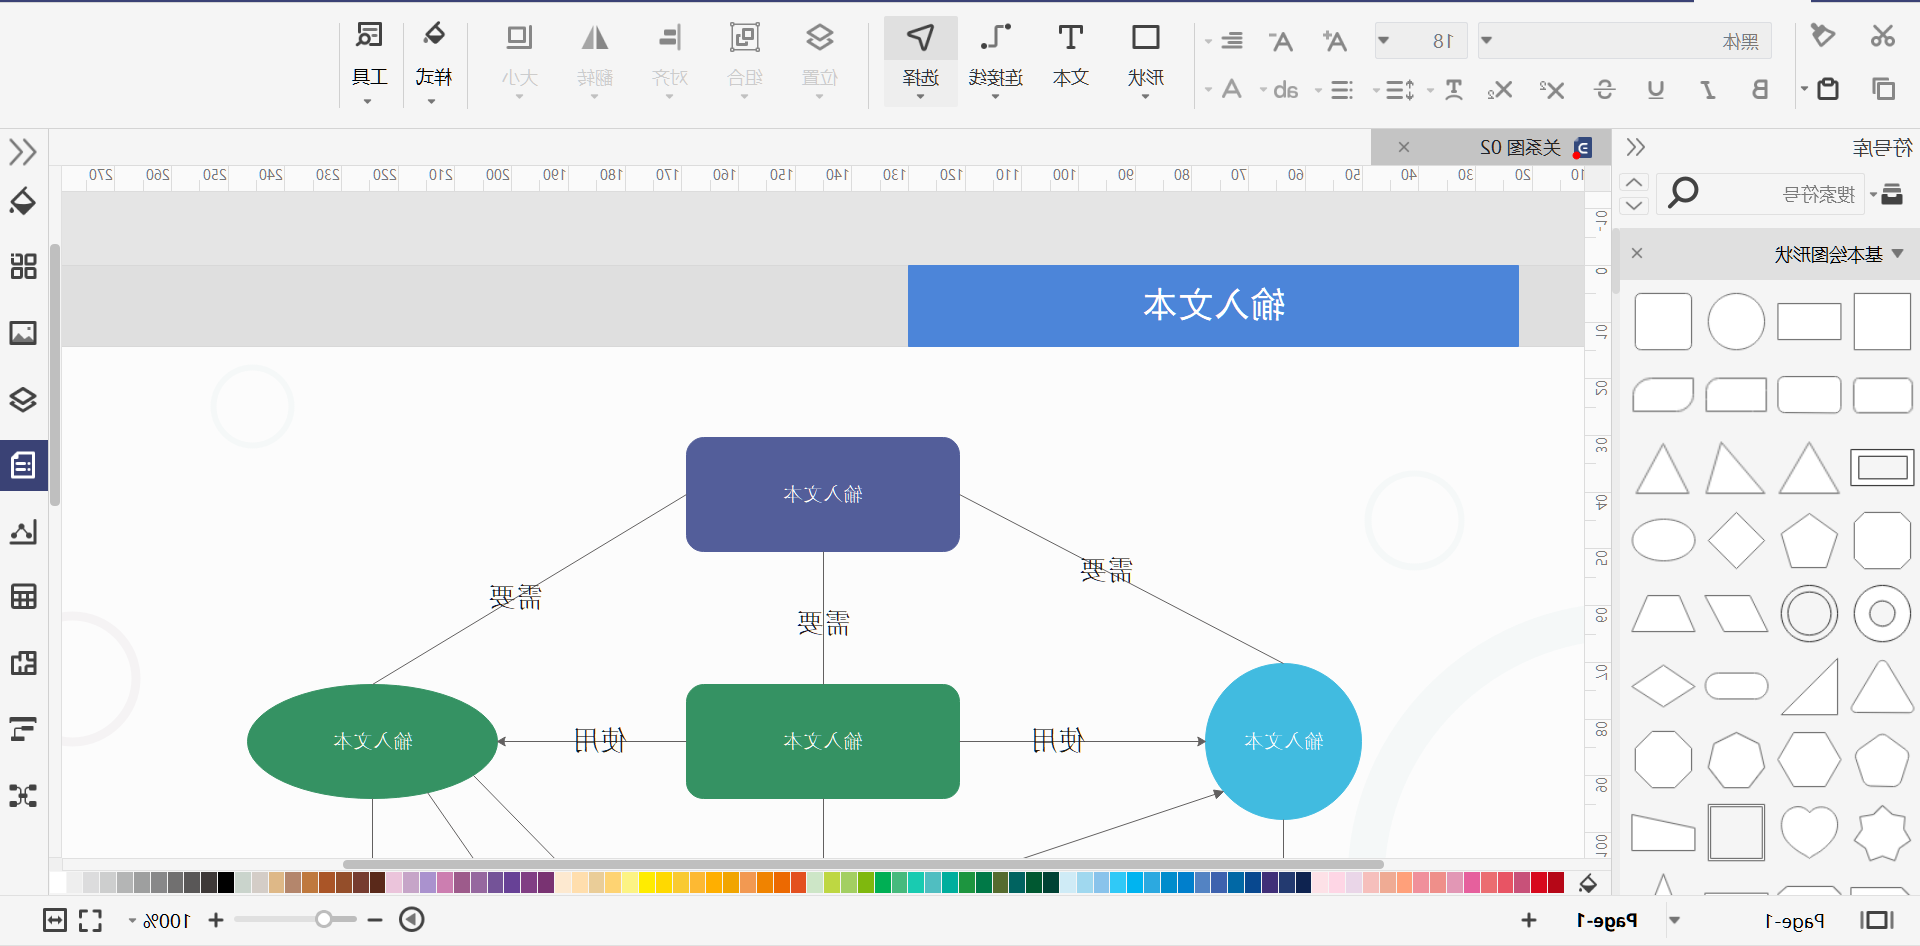
Task: Increase font size with A+ icon
Action: (x=1334, y=41)
